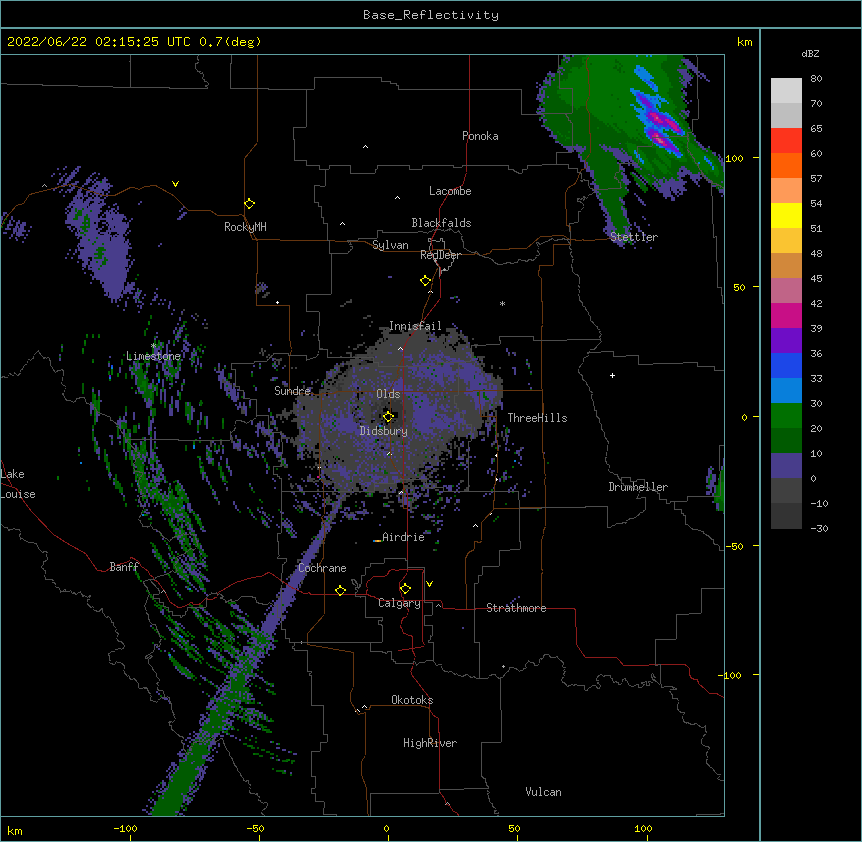Viewport: 862px width, 842px height.
Task: Click the white caret marker west of Lacombe
Action: [397, 198]
